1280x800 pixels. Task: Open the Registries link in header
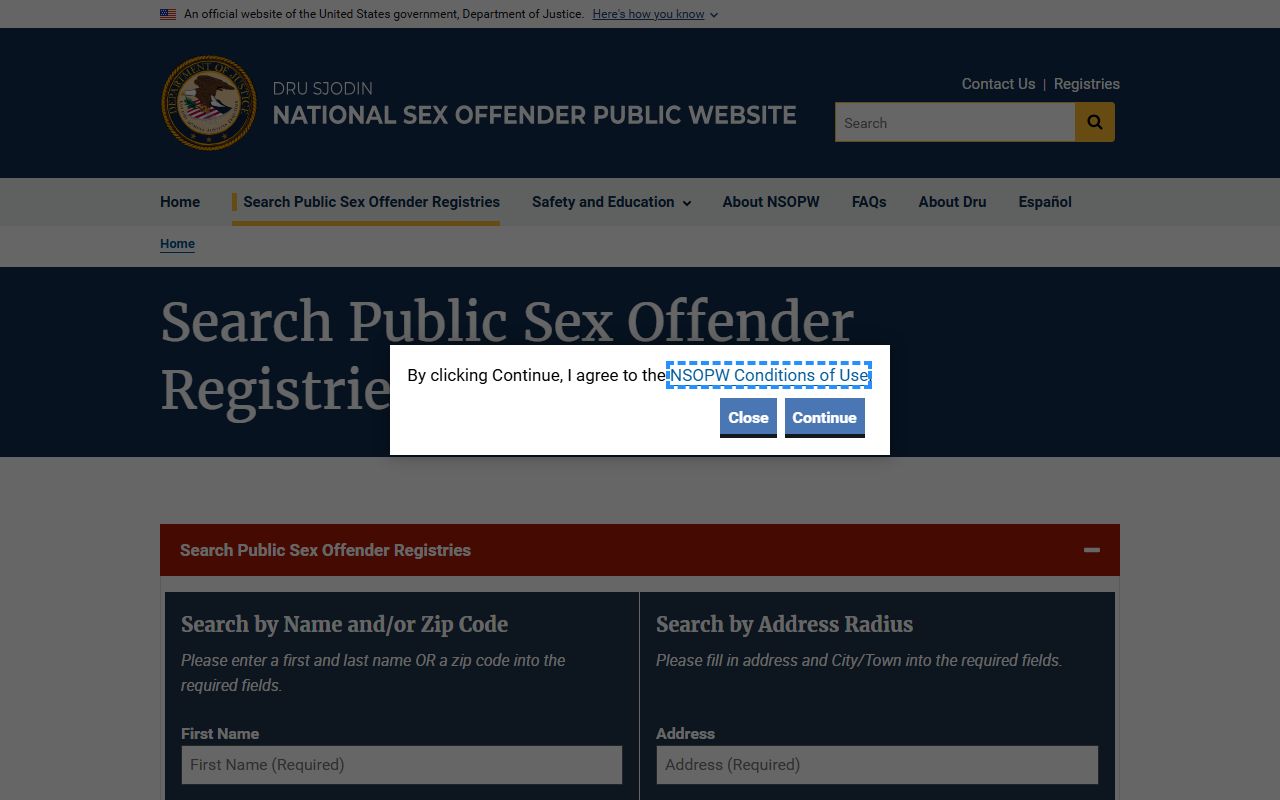[x=1087, y=84]
